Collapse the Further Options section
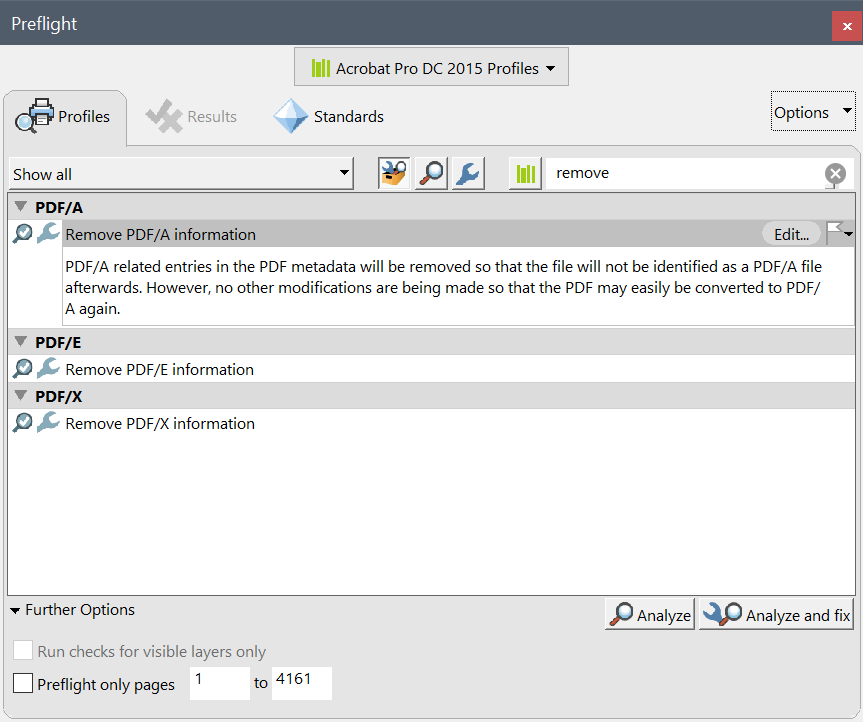This screenshot has height=722, width=863. point(16,609)
